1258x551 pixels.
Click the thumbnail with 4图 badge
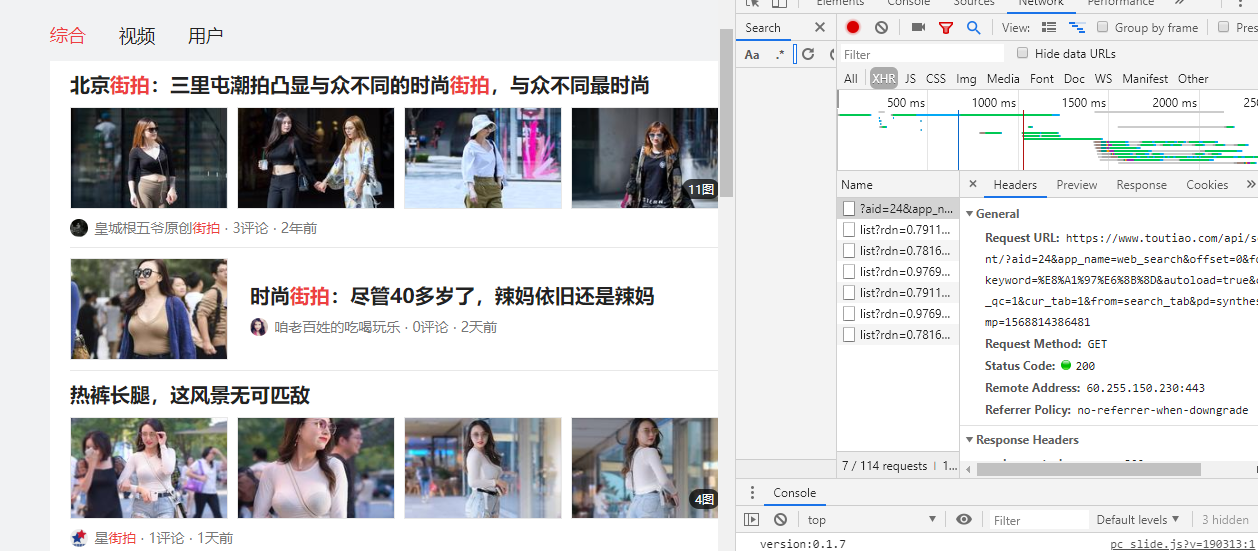(645, 468)
